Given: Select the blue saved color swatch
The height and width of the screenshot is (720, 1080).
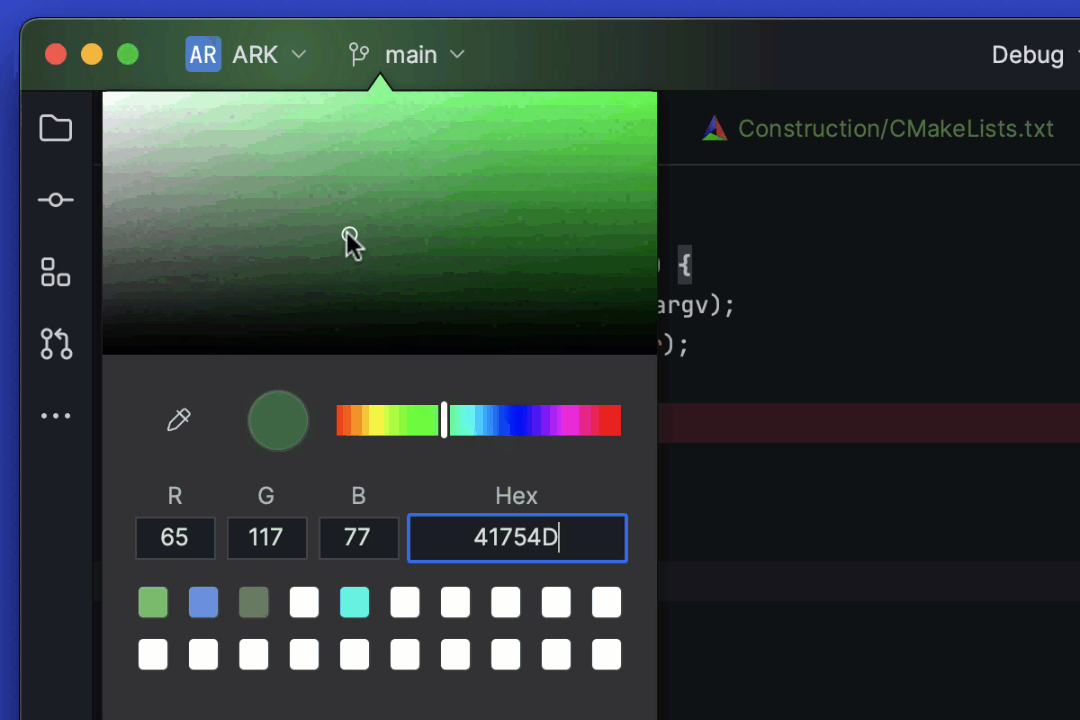Looking at the screenshot, I should [x=203, y=602].
